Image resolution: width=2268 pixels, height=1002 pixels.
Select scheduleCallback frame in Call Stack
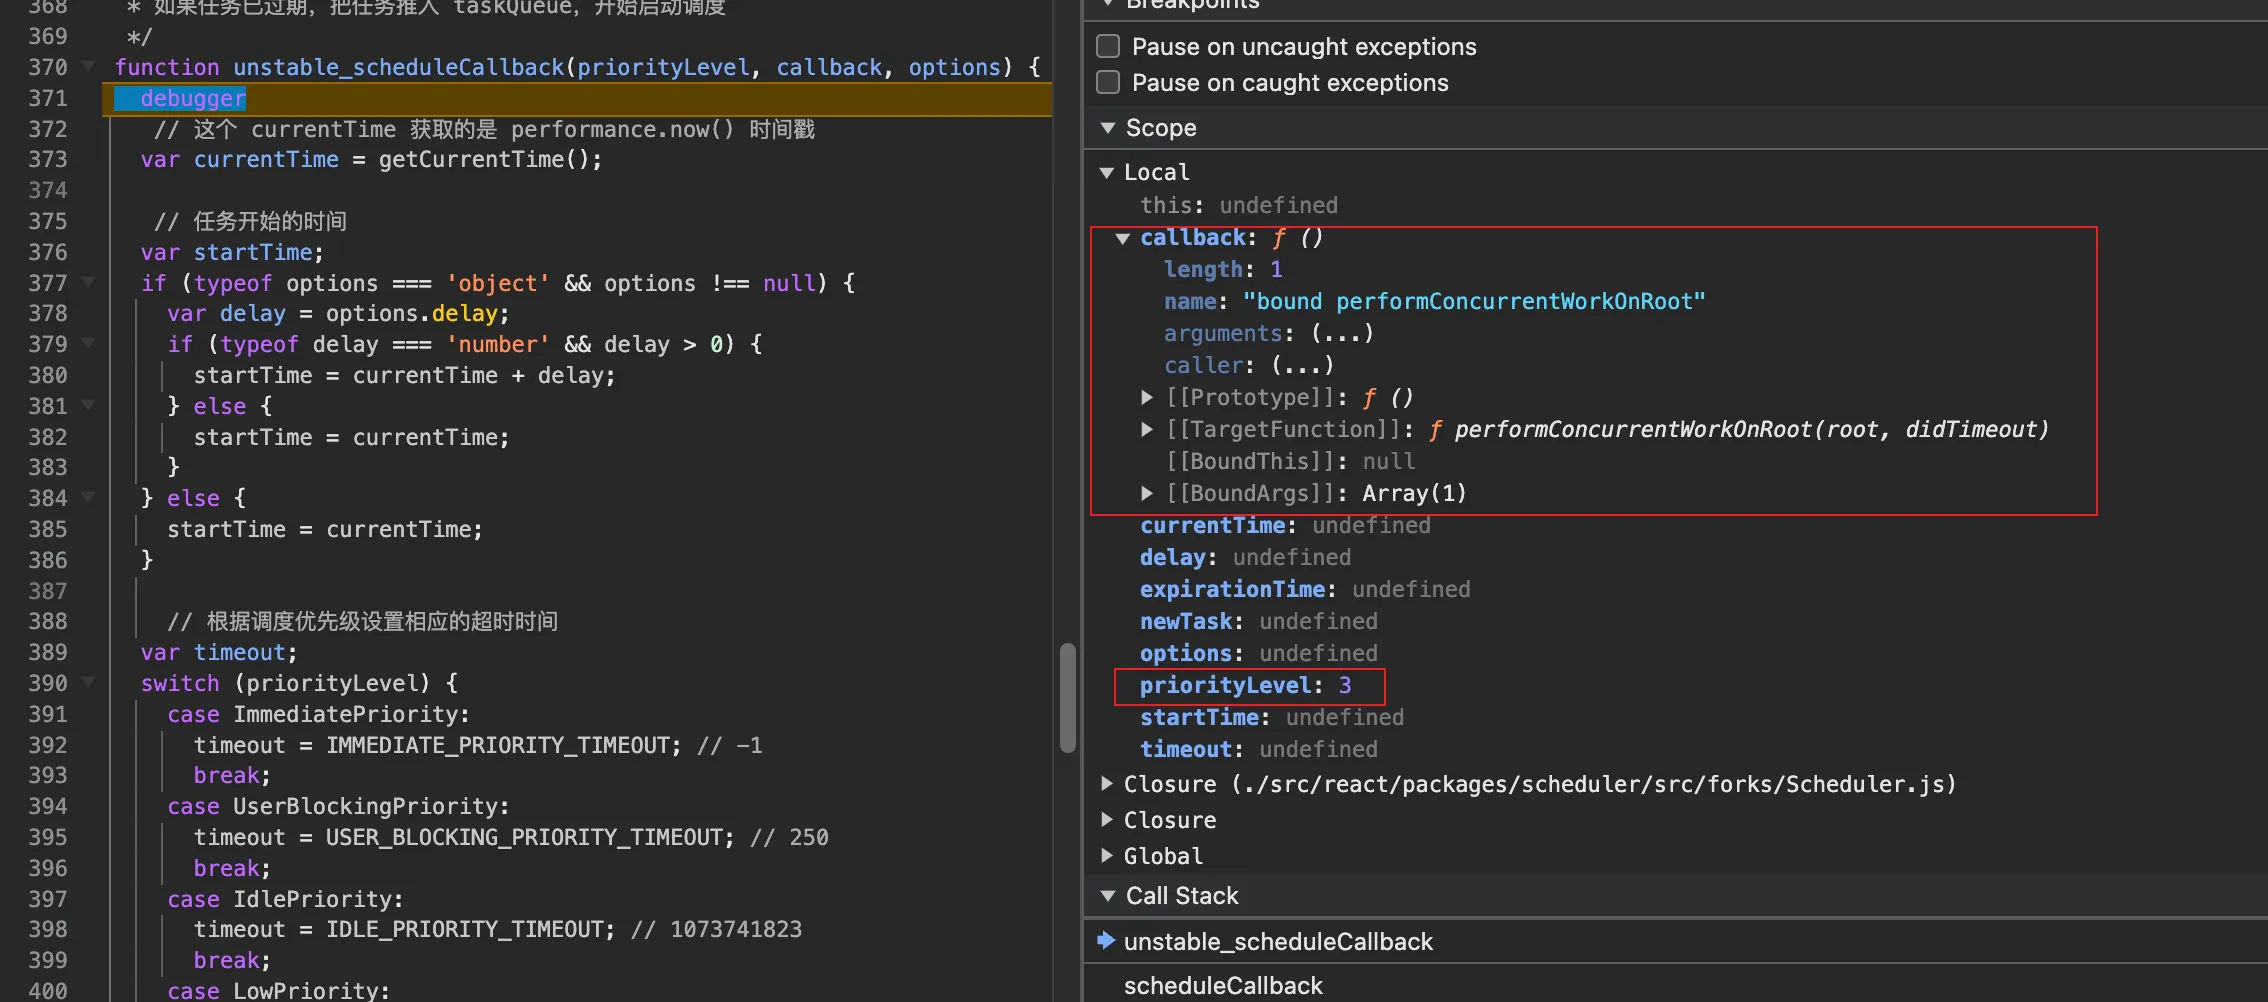coord(1223,986)
